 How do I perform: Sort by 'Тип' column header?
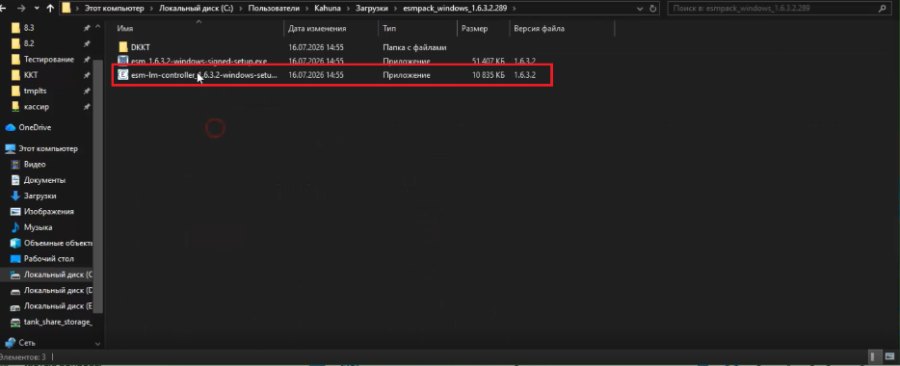coord(389,29)
